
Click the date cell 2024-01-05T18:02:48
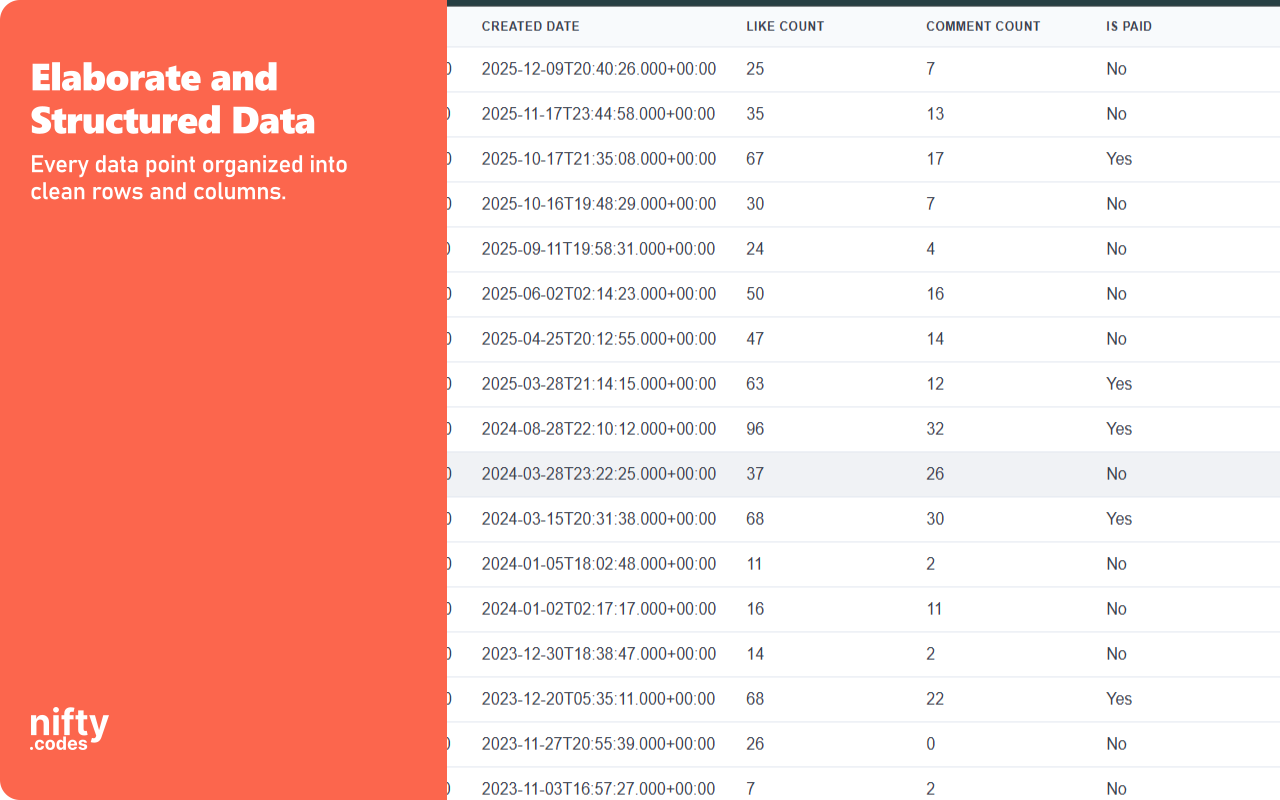600,563
